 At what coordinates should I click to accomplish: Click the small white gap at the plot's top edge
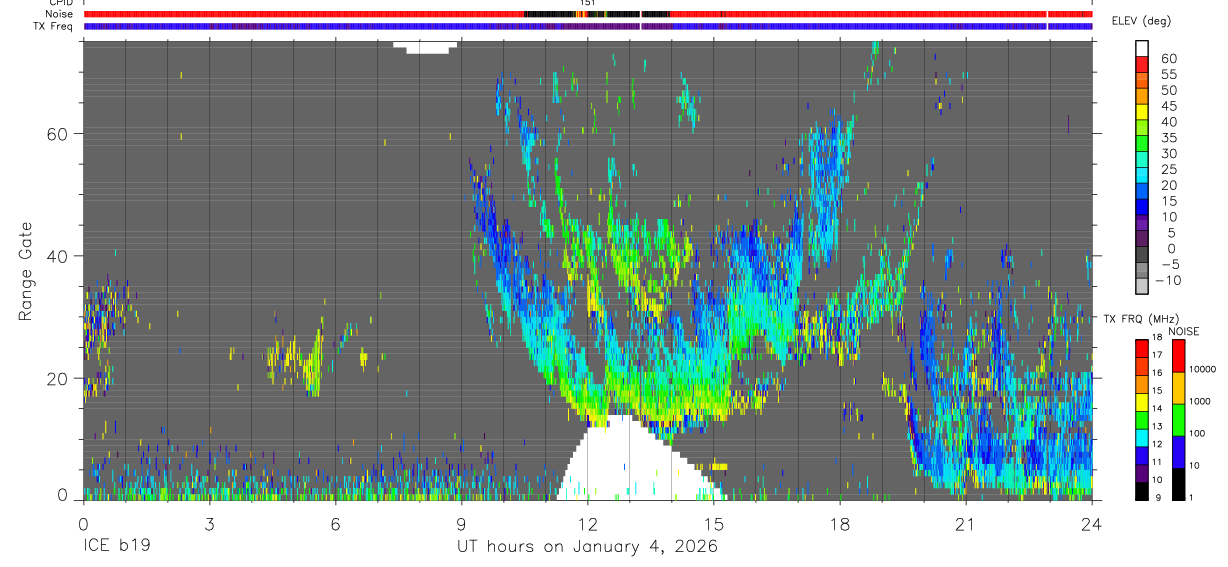point(425,46)
